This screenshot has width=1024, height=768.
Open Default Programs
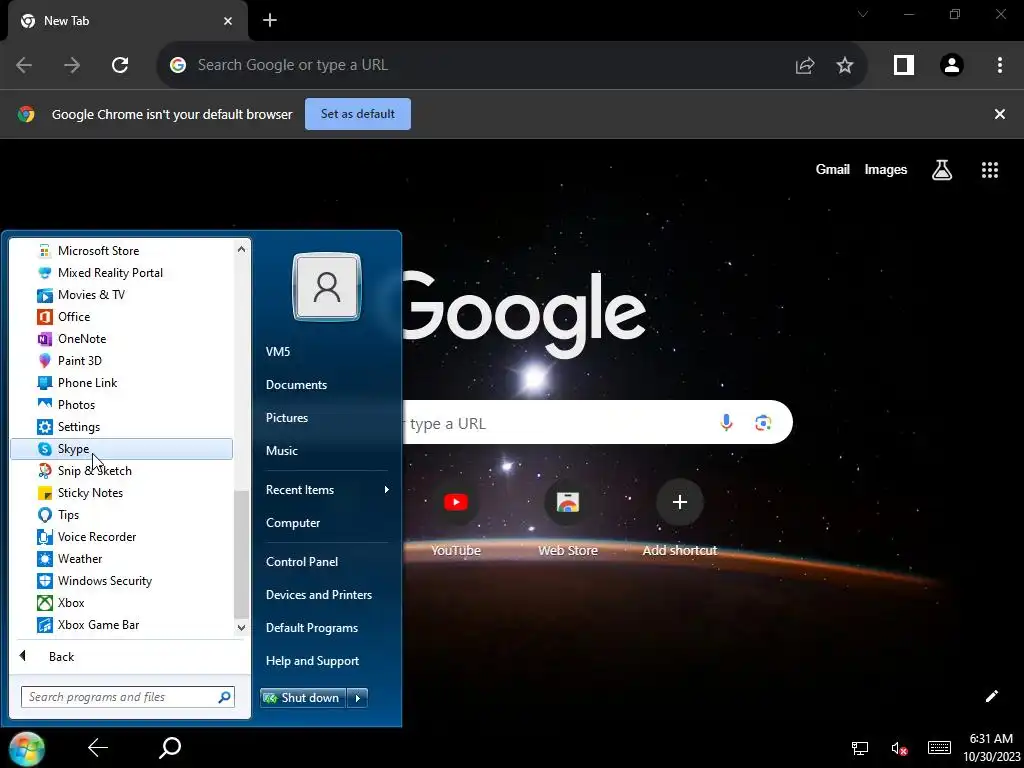(x=312, y=628)
